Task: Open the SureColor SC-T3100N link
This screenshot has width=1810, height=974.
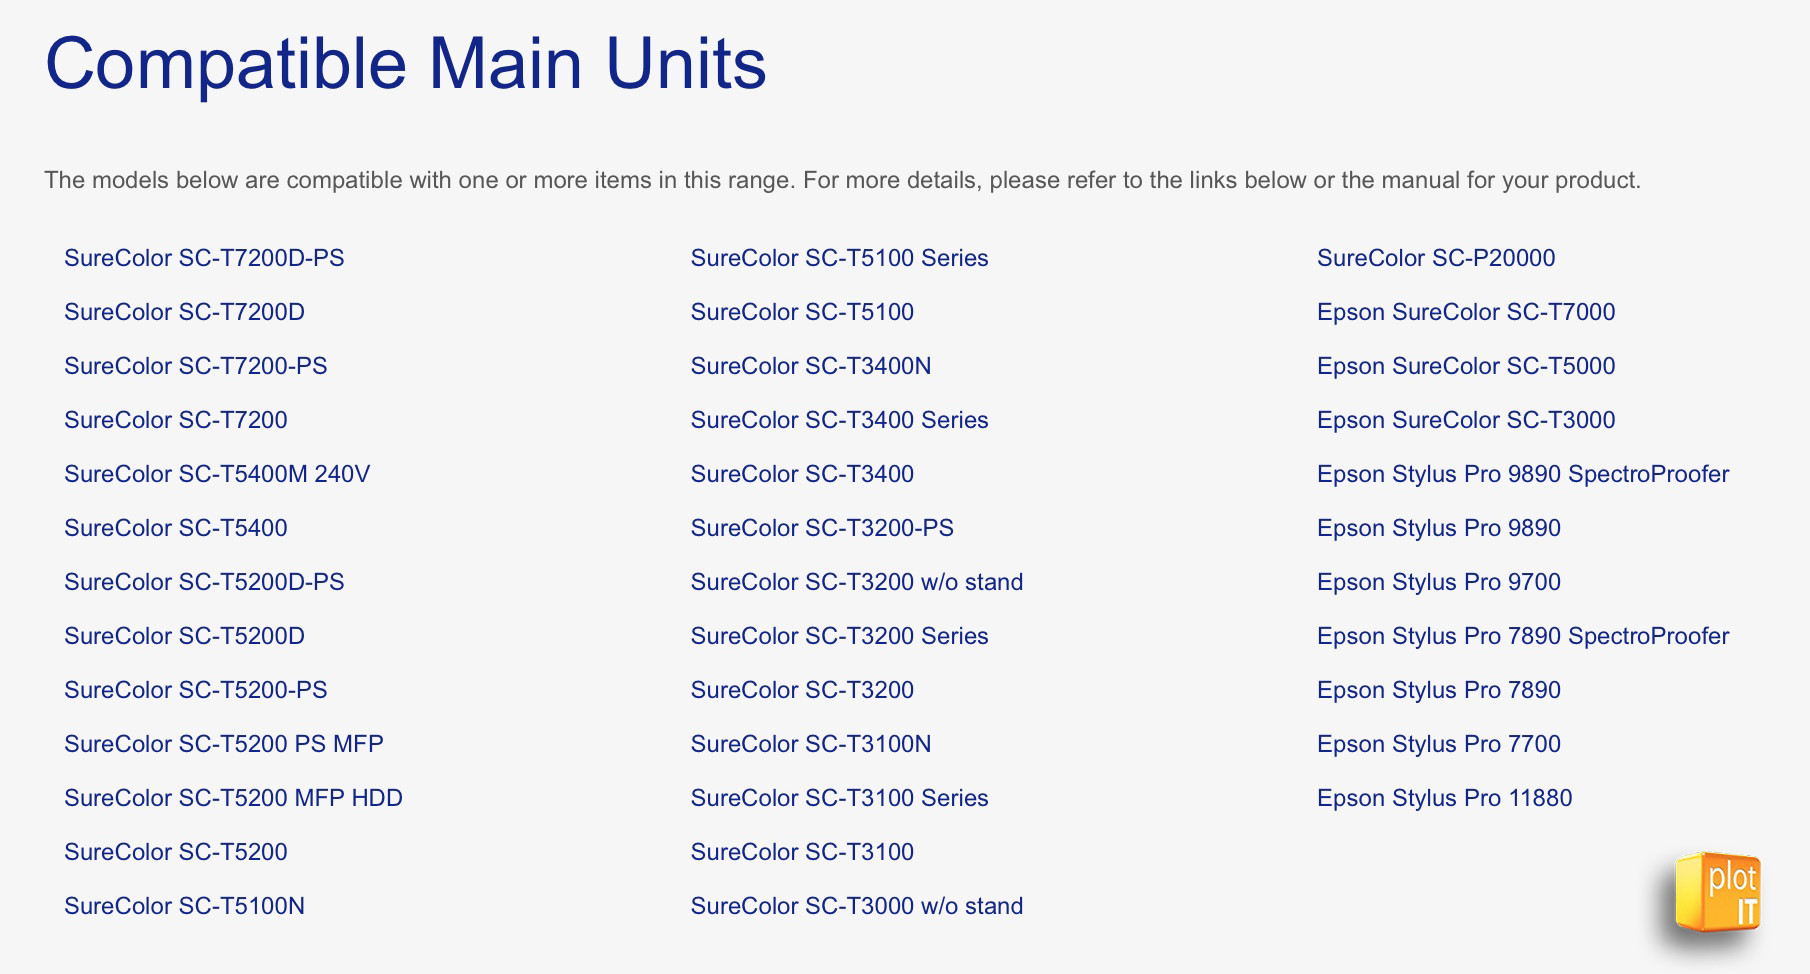Action: [x=811, y=744]
